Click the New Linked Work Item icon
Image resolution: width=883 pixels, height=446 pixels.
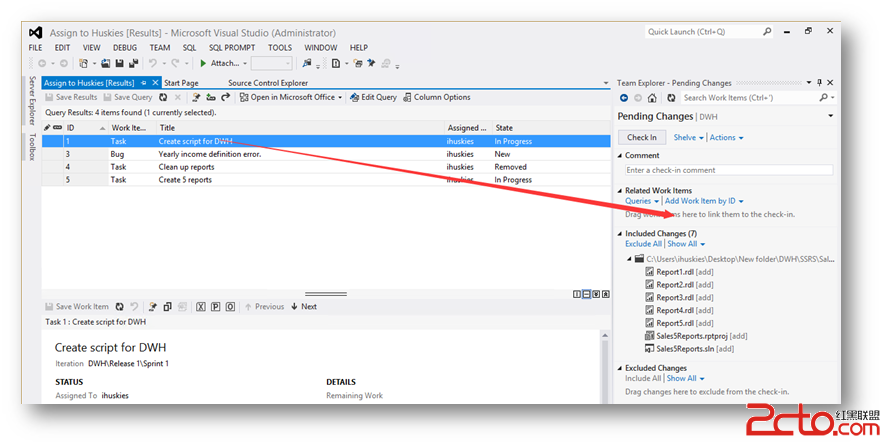[x=196, y=97]
